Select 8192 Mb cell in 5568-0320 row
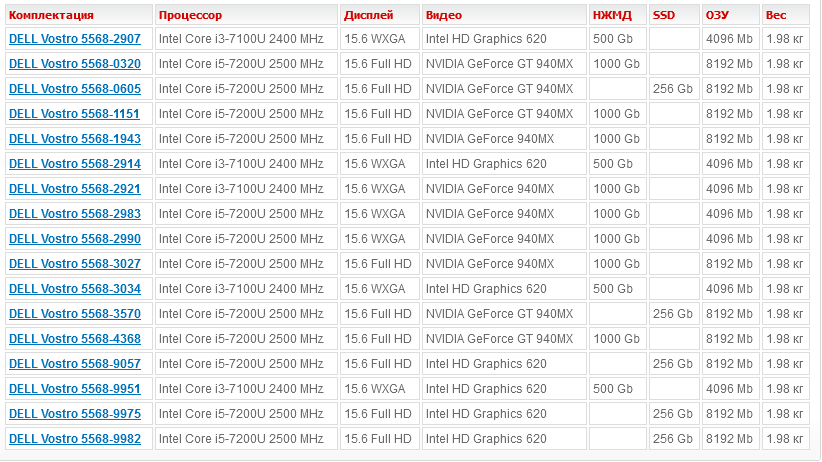This screenshot has height=462, width=822. (731, 64)
